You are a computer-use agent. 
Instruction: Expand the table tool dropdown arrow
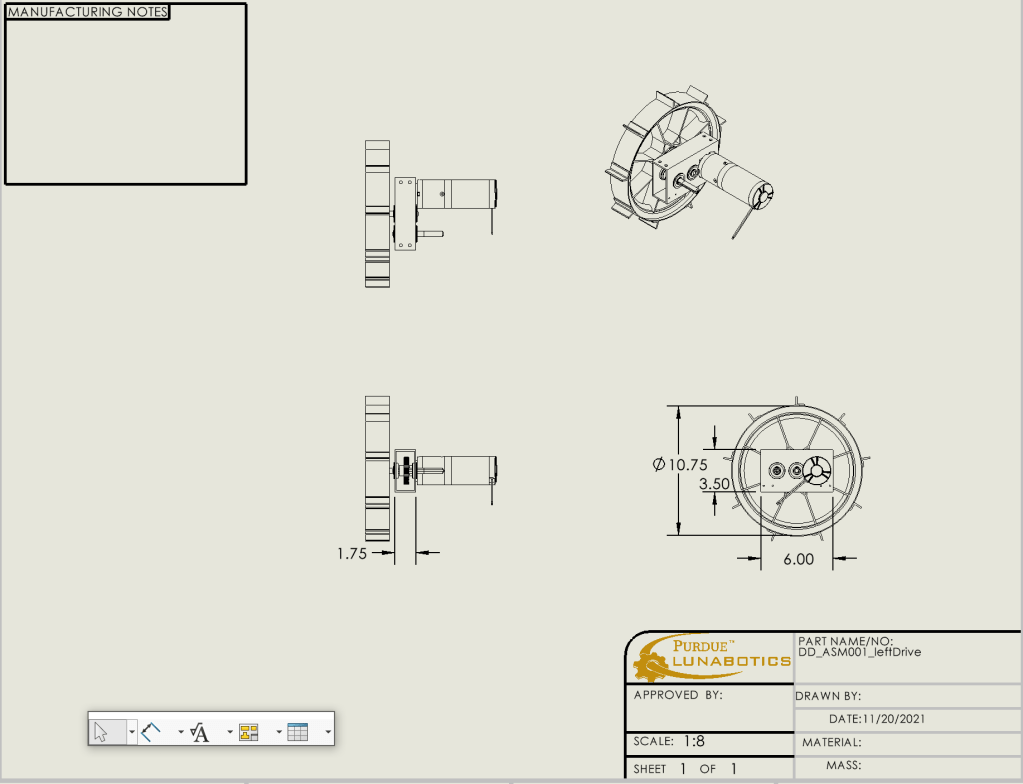pyautogui.click(x=328, y=733)
